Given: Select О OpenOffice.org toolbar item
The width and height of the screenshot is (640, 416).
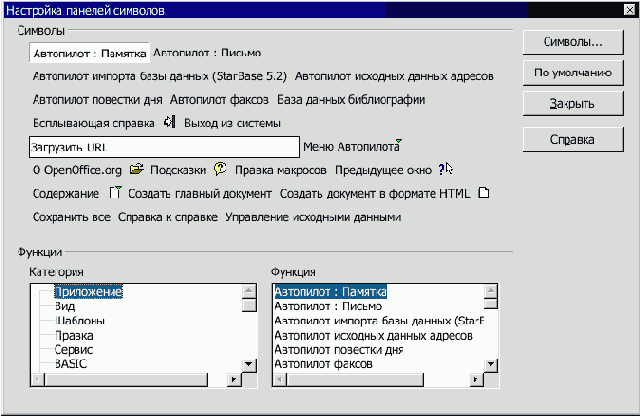Looking at the screenshot, I should pos(77,170).
